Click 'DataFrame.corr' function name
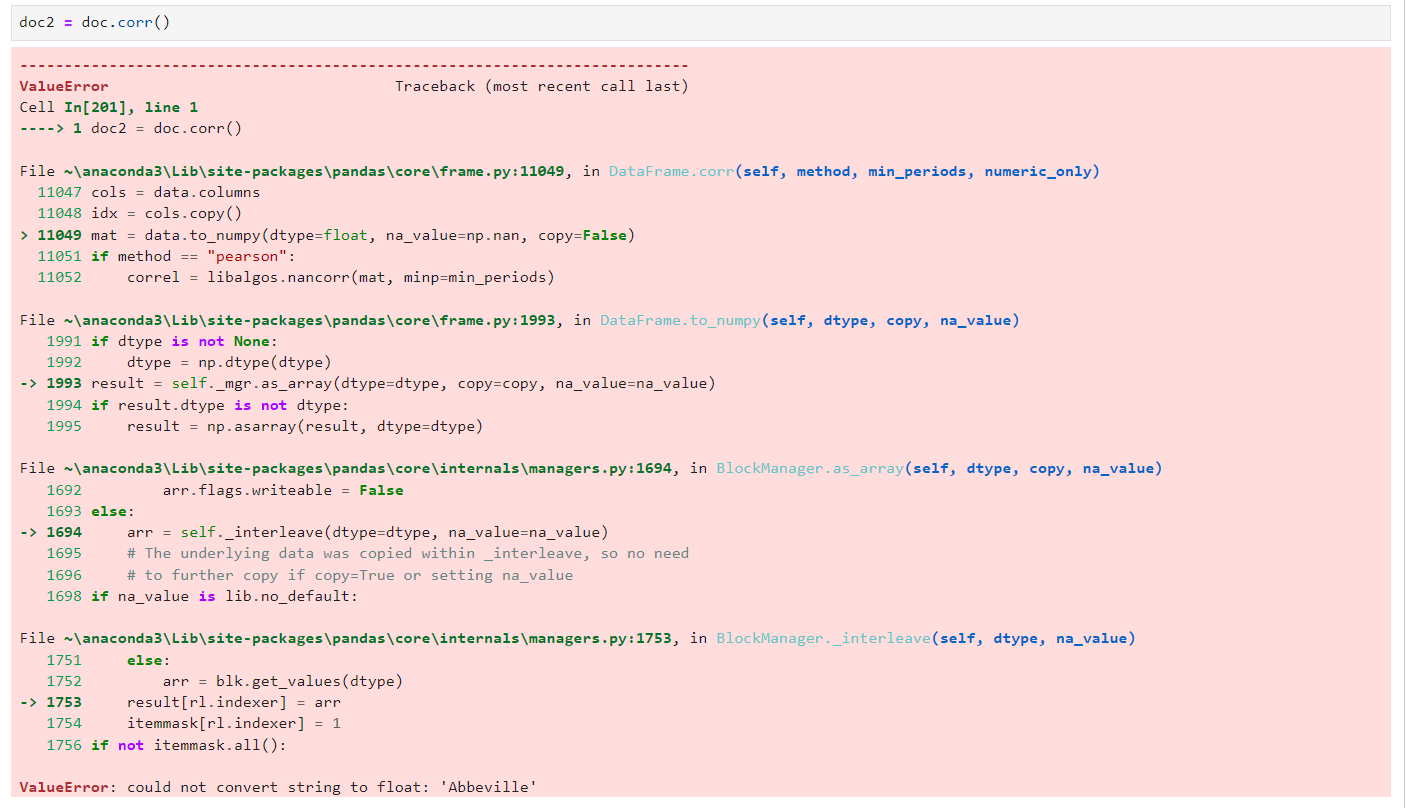This screenshot has width=1405, height=808. (672, 171)
